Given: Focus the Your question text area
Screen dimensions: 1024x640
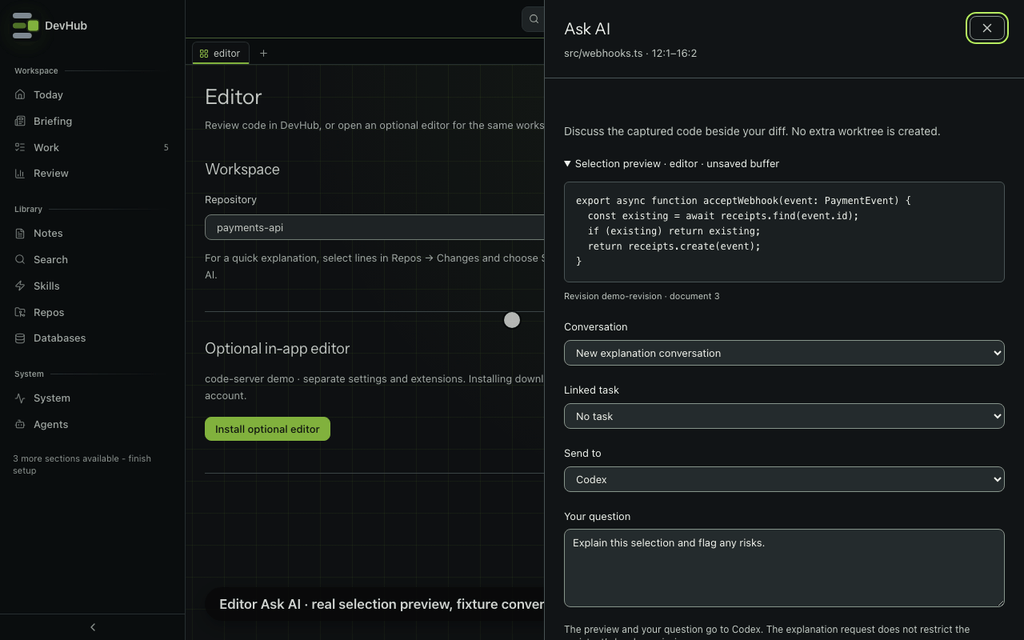Looking at the screenshot, I should click(784, 568).
